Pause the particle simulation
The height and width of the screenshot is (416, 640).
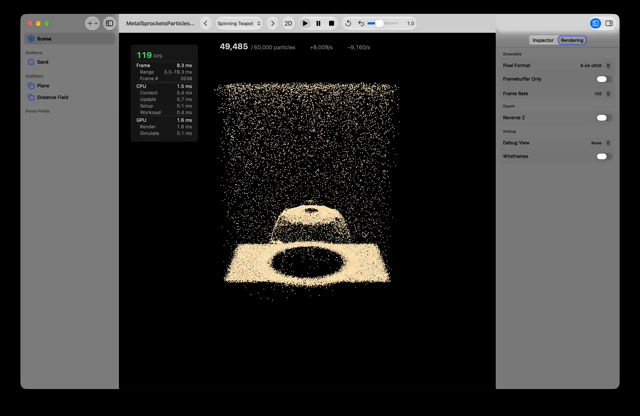click(x=318, y=23)
